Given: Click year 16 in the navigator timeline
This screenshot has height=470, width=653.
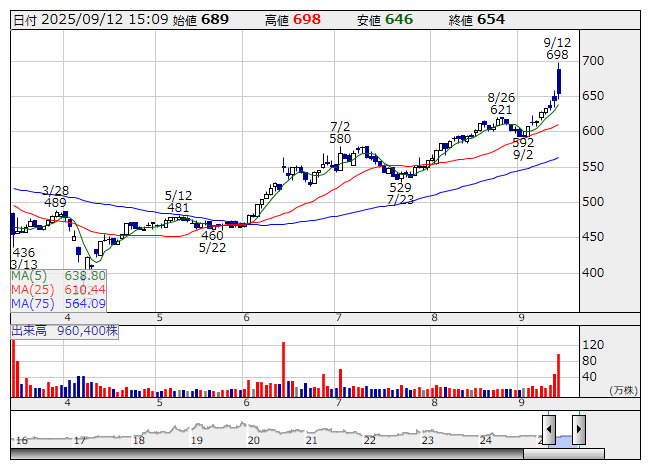Looking at the screenshot, I should click(x=21, y=440).
